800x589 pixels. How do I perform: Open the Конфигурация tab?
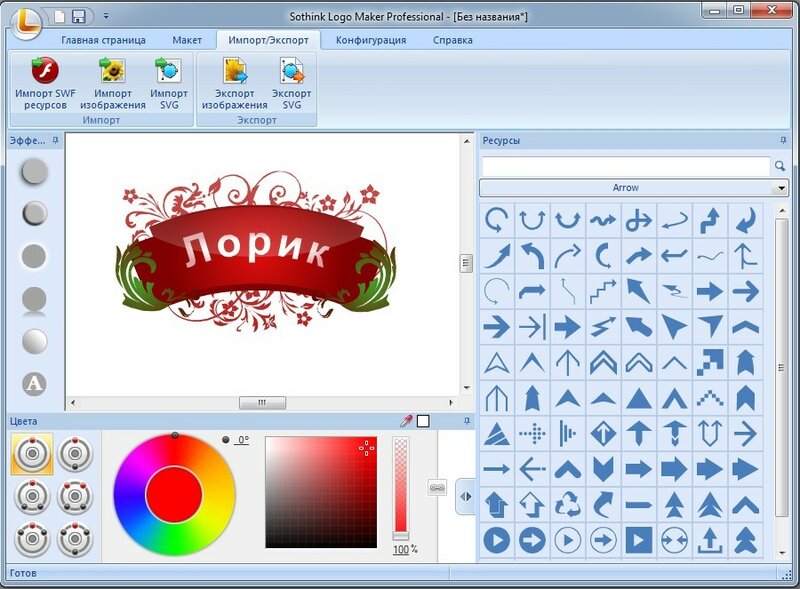(x=371, y=40)
